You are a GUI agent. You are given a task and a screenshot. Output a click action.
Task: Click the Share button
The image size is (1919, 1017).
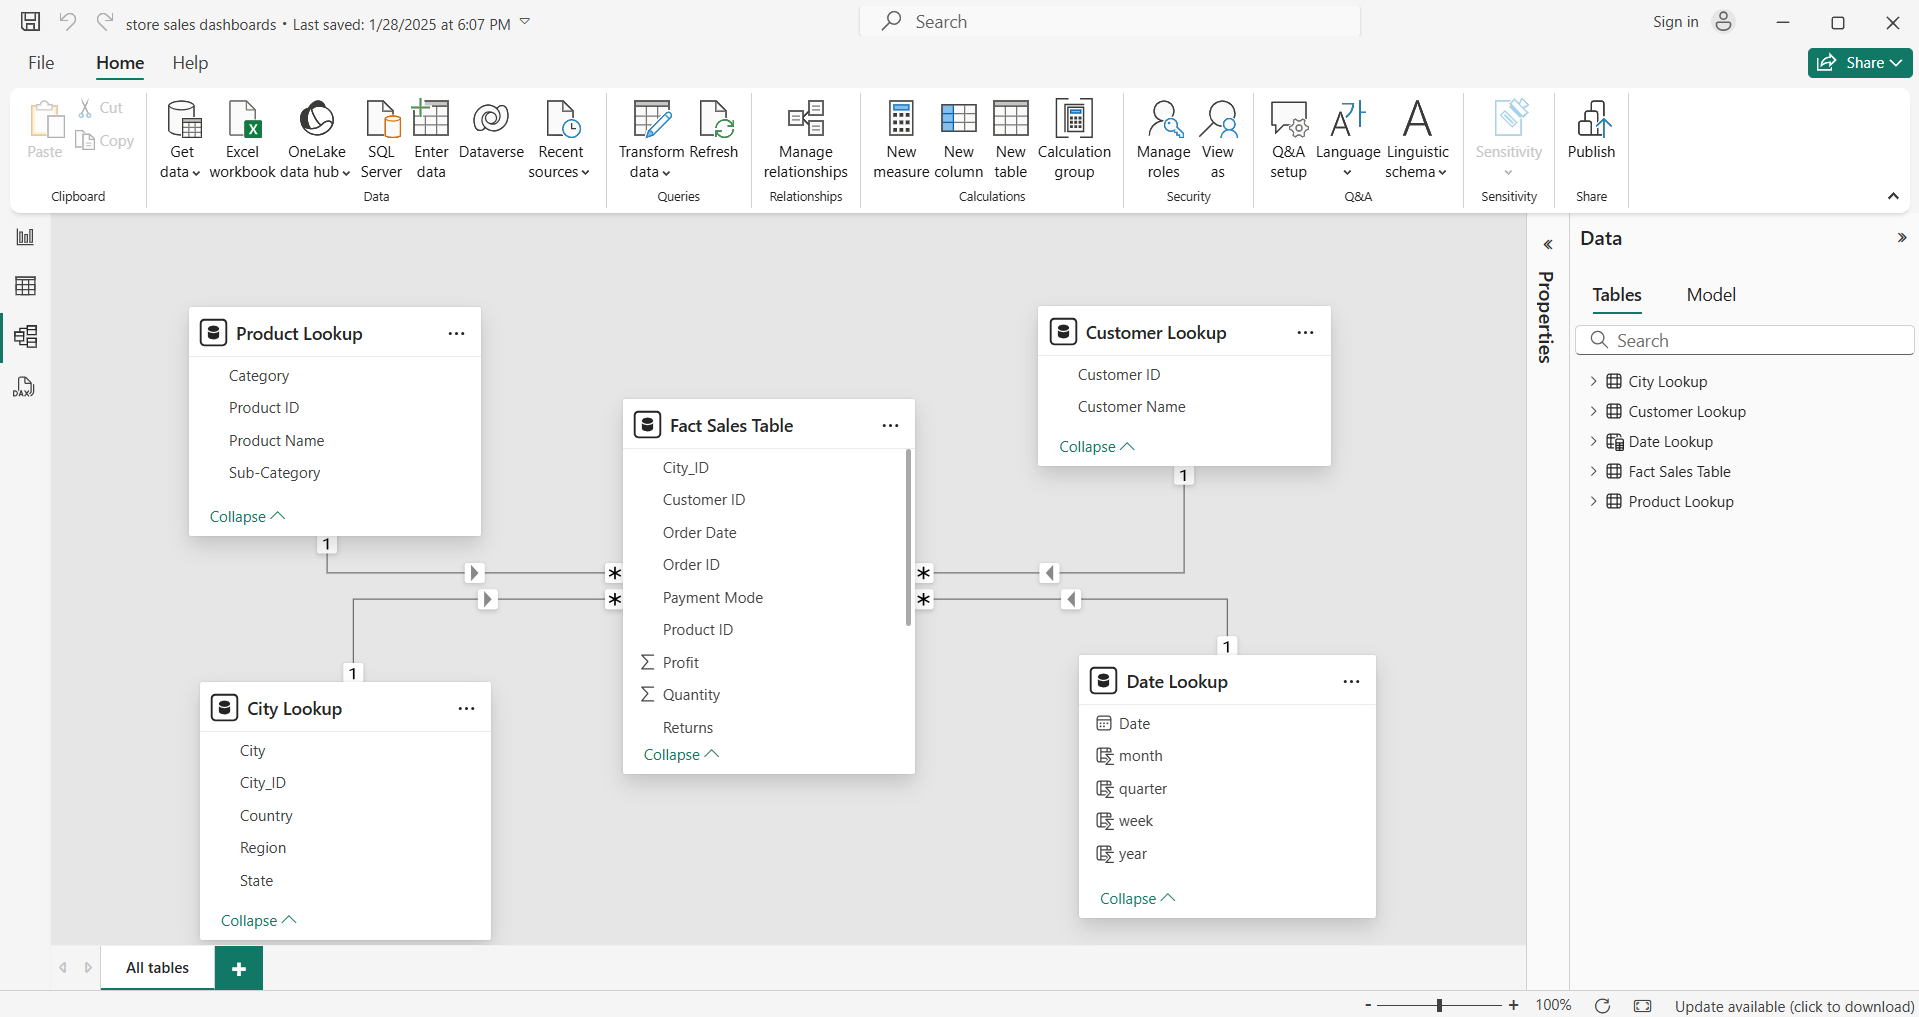[1860, 63]
